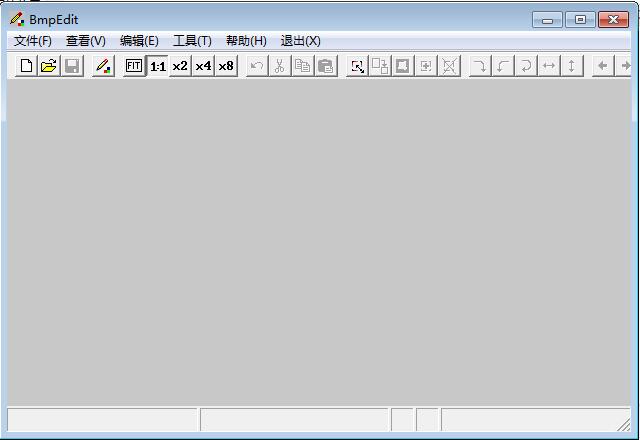Click the right arrow navigation icon
Viewport: 640px width, 440px height.
pos(624,66)
